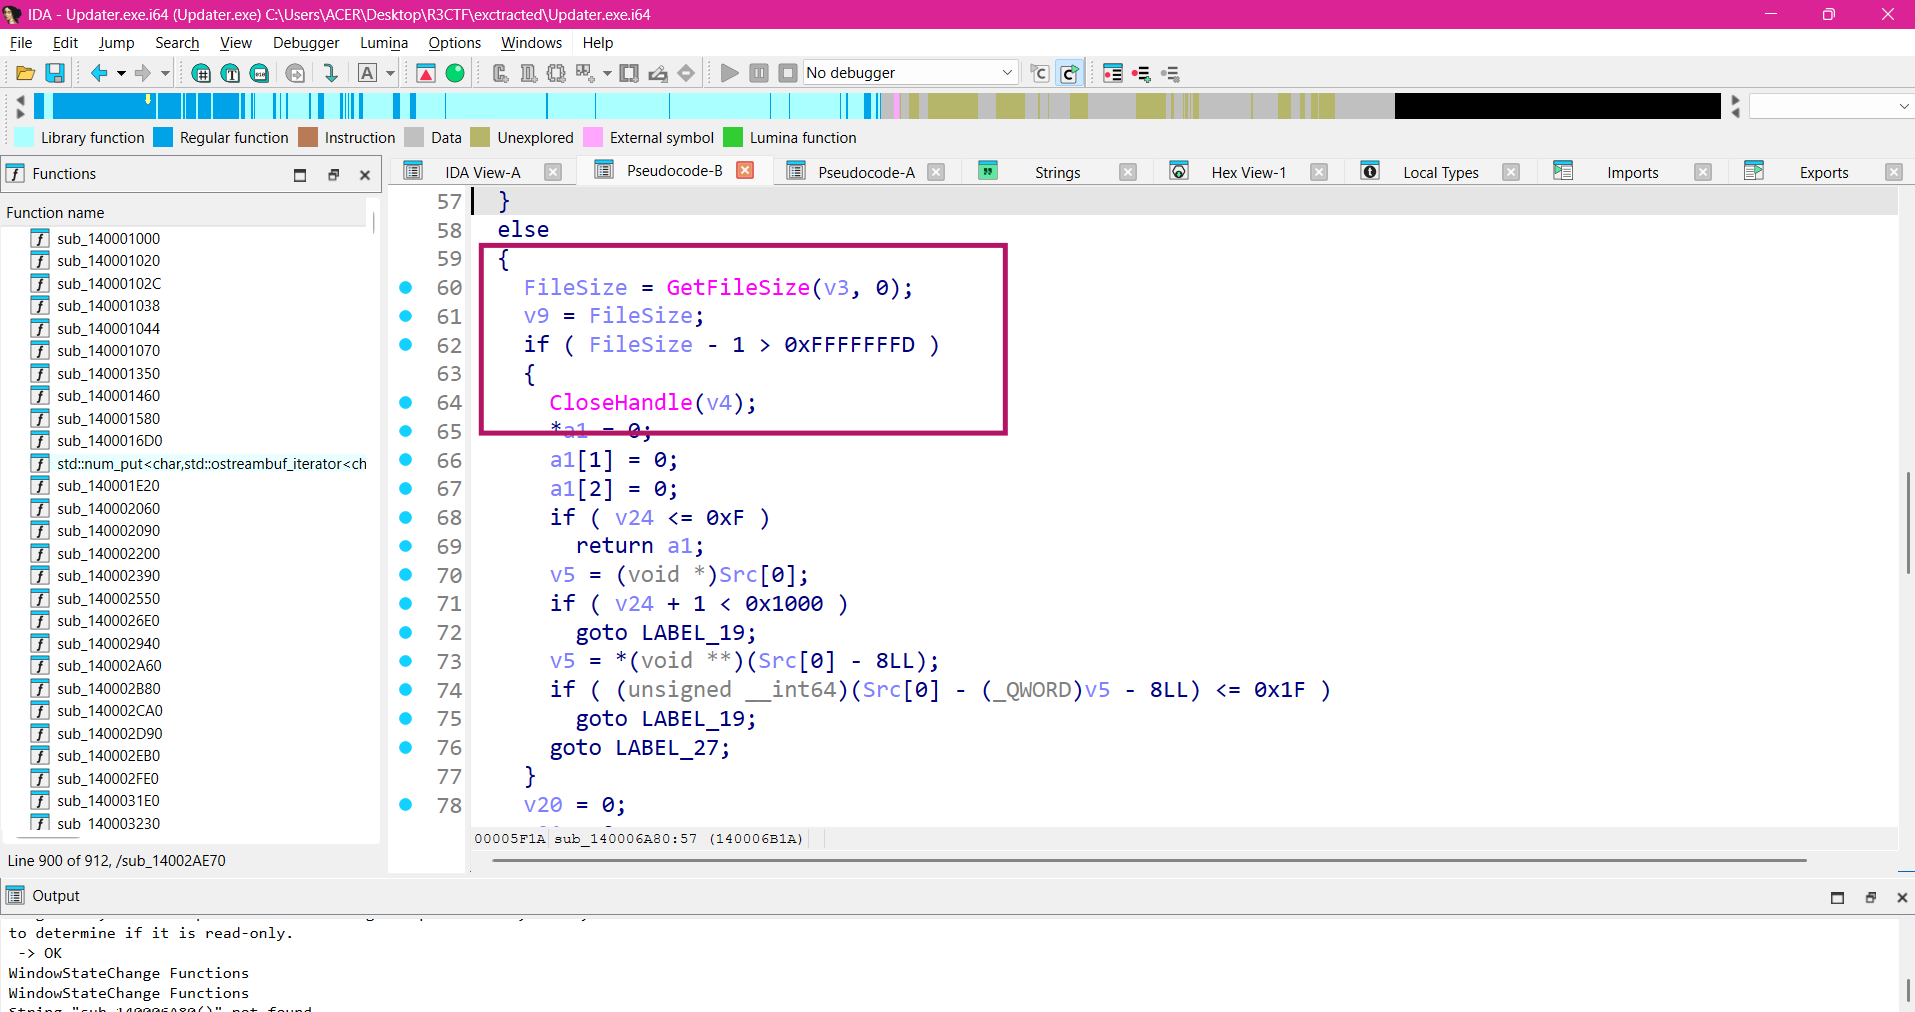Image resolution: width=1915 pixels, height=1012 pixels.
Task: Click the Lumina function color swatch
Action: pyautogui.click(x=733, y=138)
